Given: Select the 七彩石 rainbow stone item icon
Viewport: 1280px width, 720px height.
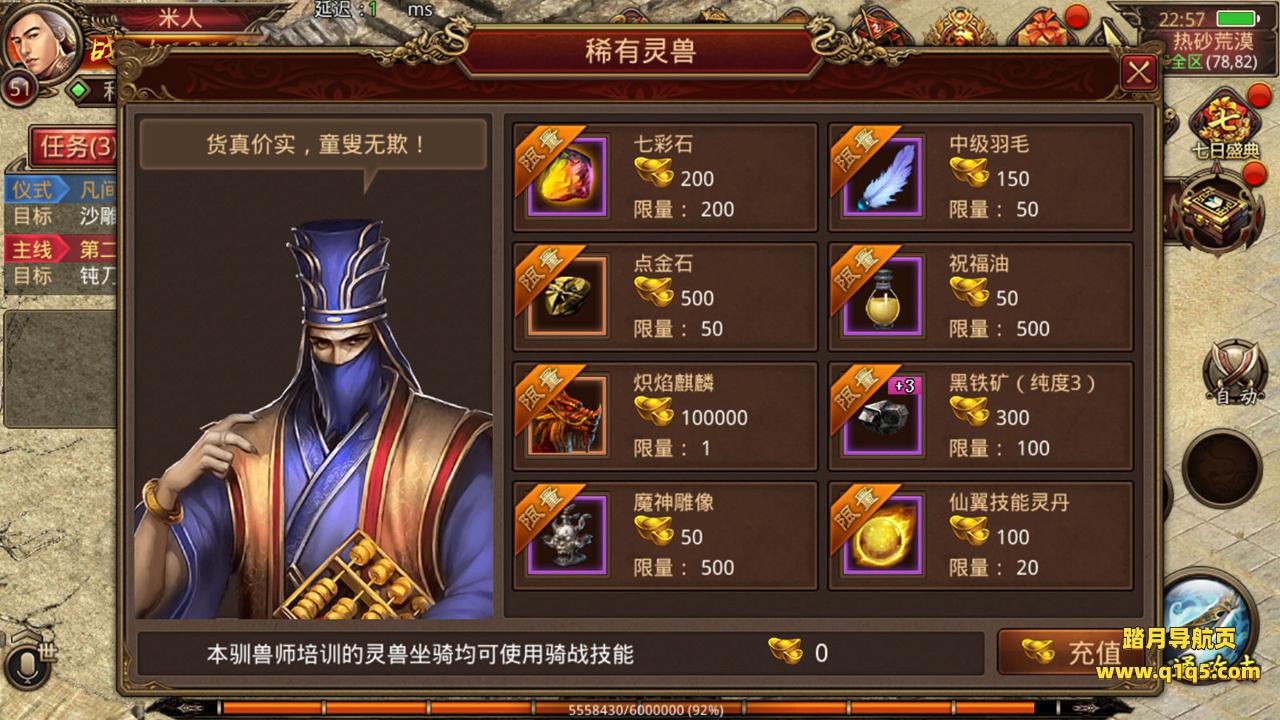Looking at the screenshot, I should 566,177.
